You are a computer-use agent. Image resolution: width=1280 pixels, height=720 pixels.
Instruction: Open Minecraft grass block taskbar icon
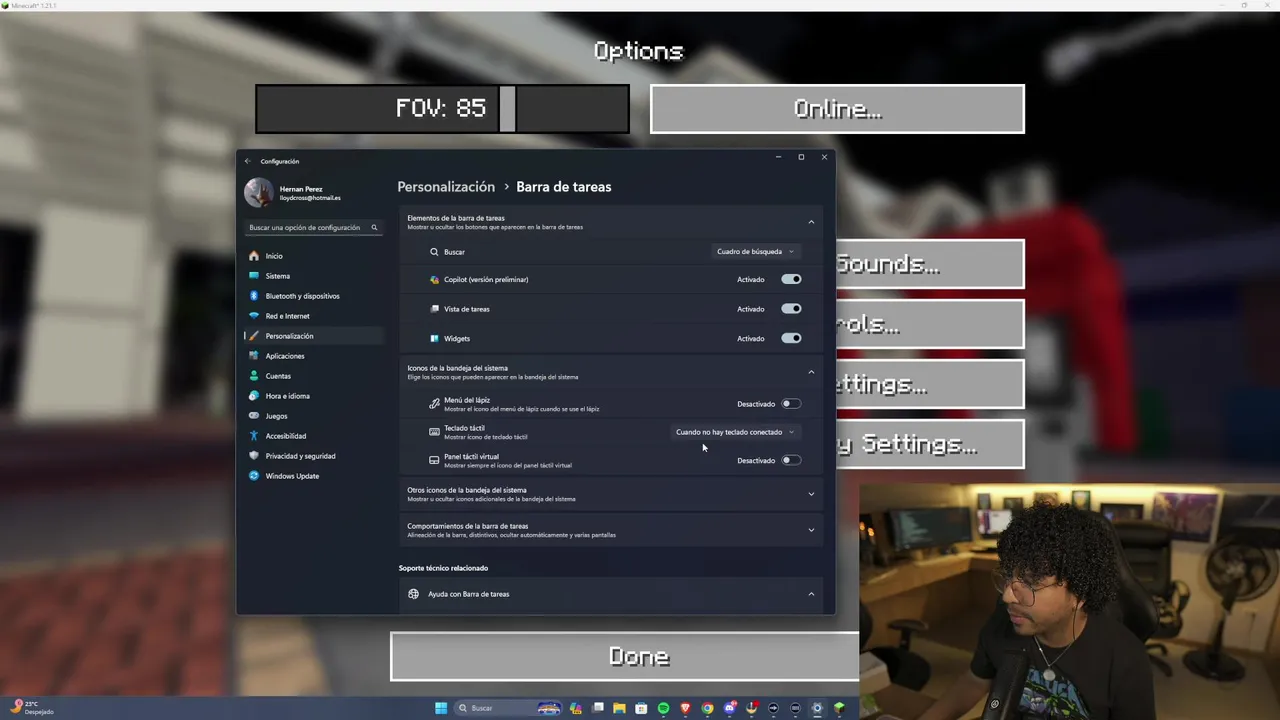(839, 708)
